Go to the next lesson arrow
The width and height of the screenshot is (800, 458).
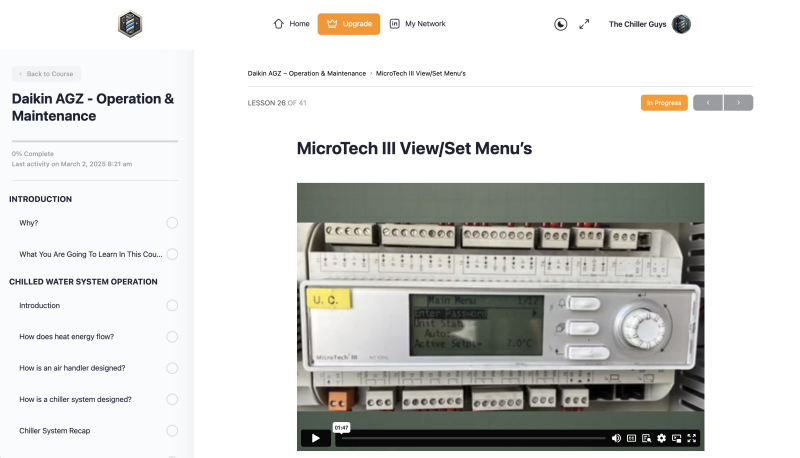point(738,103)
